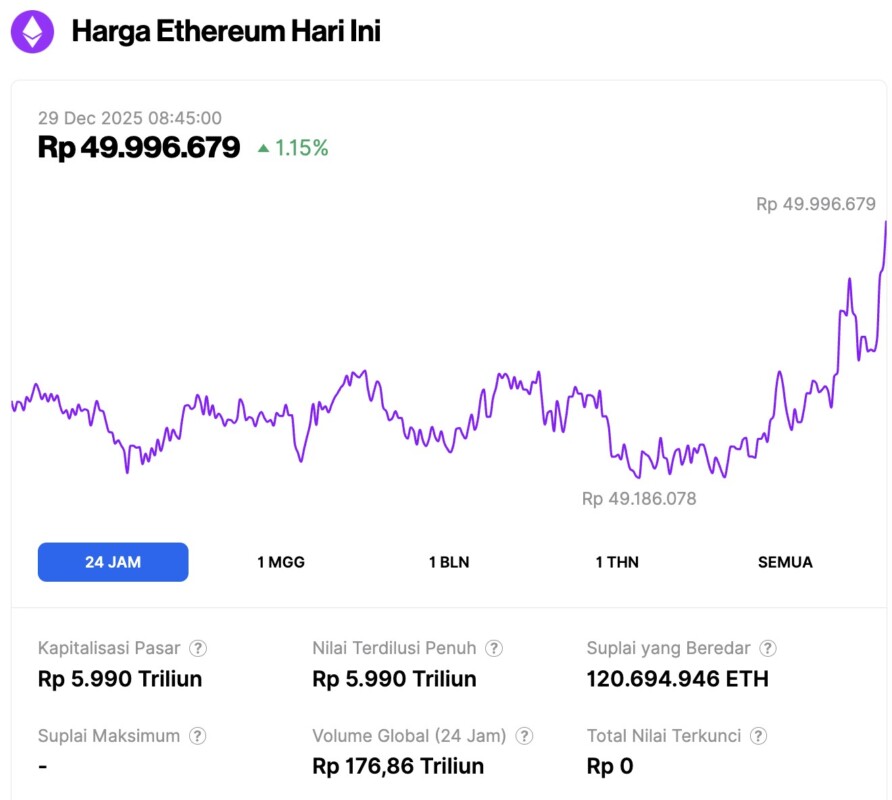Switch chart to 1 BLN range
Image resolution: width=892 pixels, height=800 pixels.
point(449,562)
